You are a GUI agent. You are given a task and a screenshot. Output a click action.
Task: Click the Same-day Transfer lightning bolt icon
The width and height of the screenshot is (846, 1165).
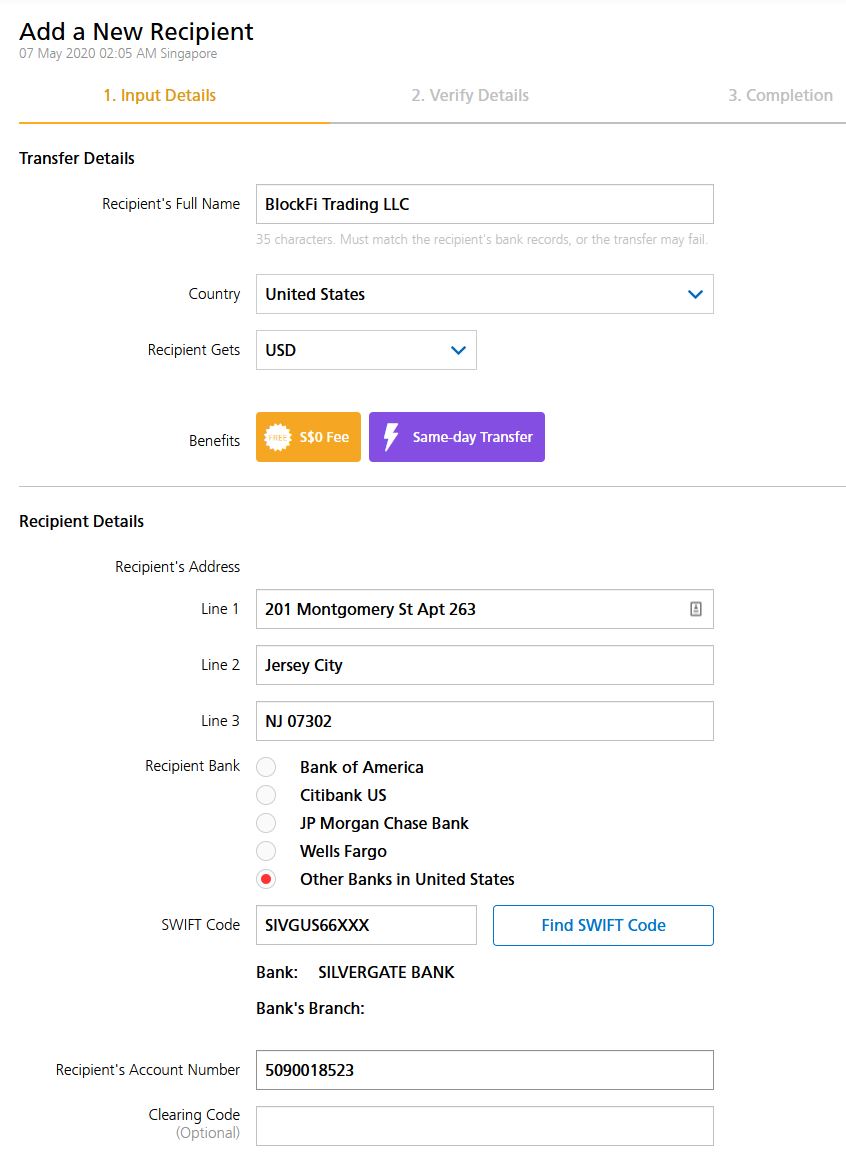pos(391,437)
